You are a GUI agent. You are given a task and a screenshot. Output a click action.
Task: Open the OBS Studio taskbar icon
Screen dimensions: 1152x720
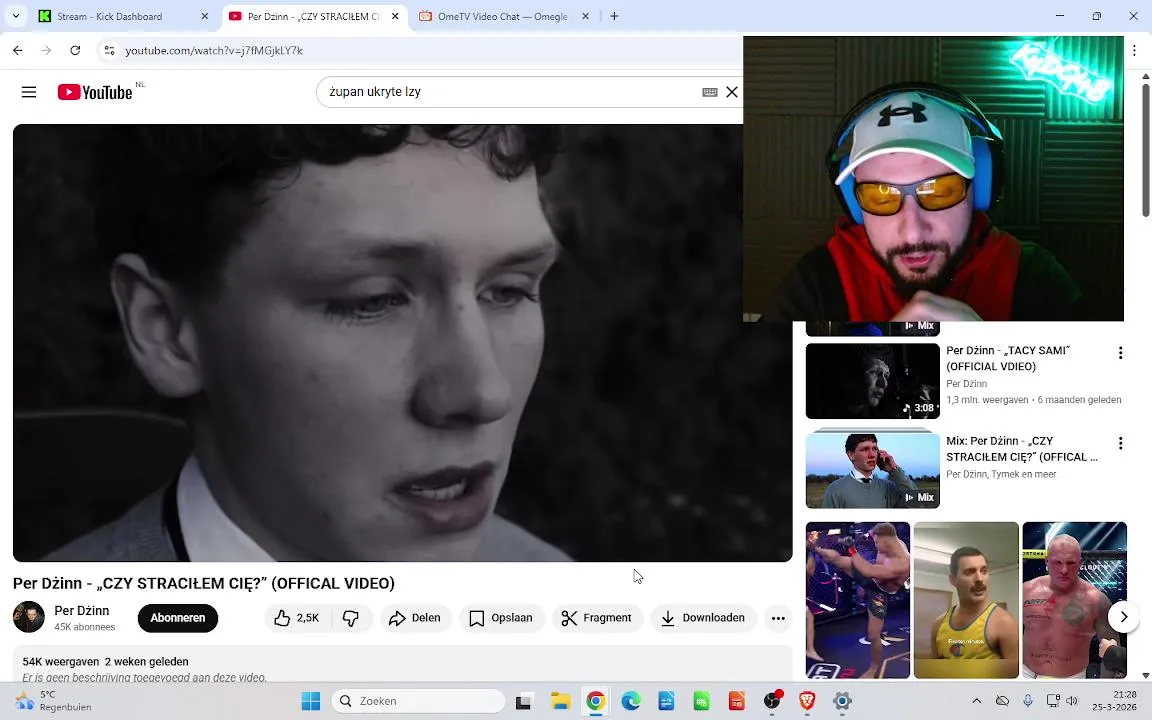pos(771,702)
